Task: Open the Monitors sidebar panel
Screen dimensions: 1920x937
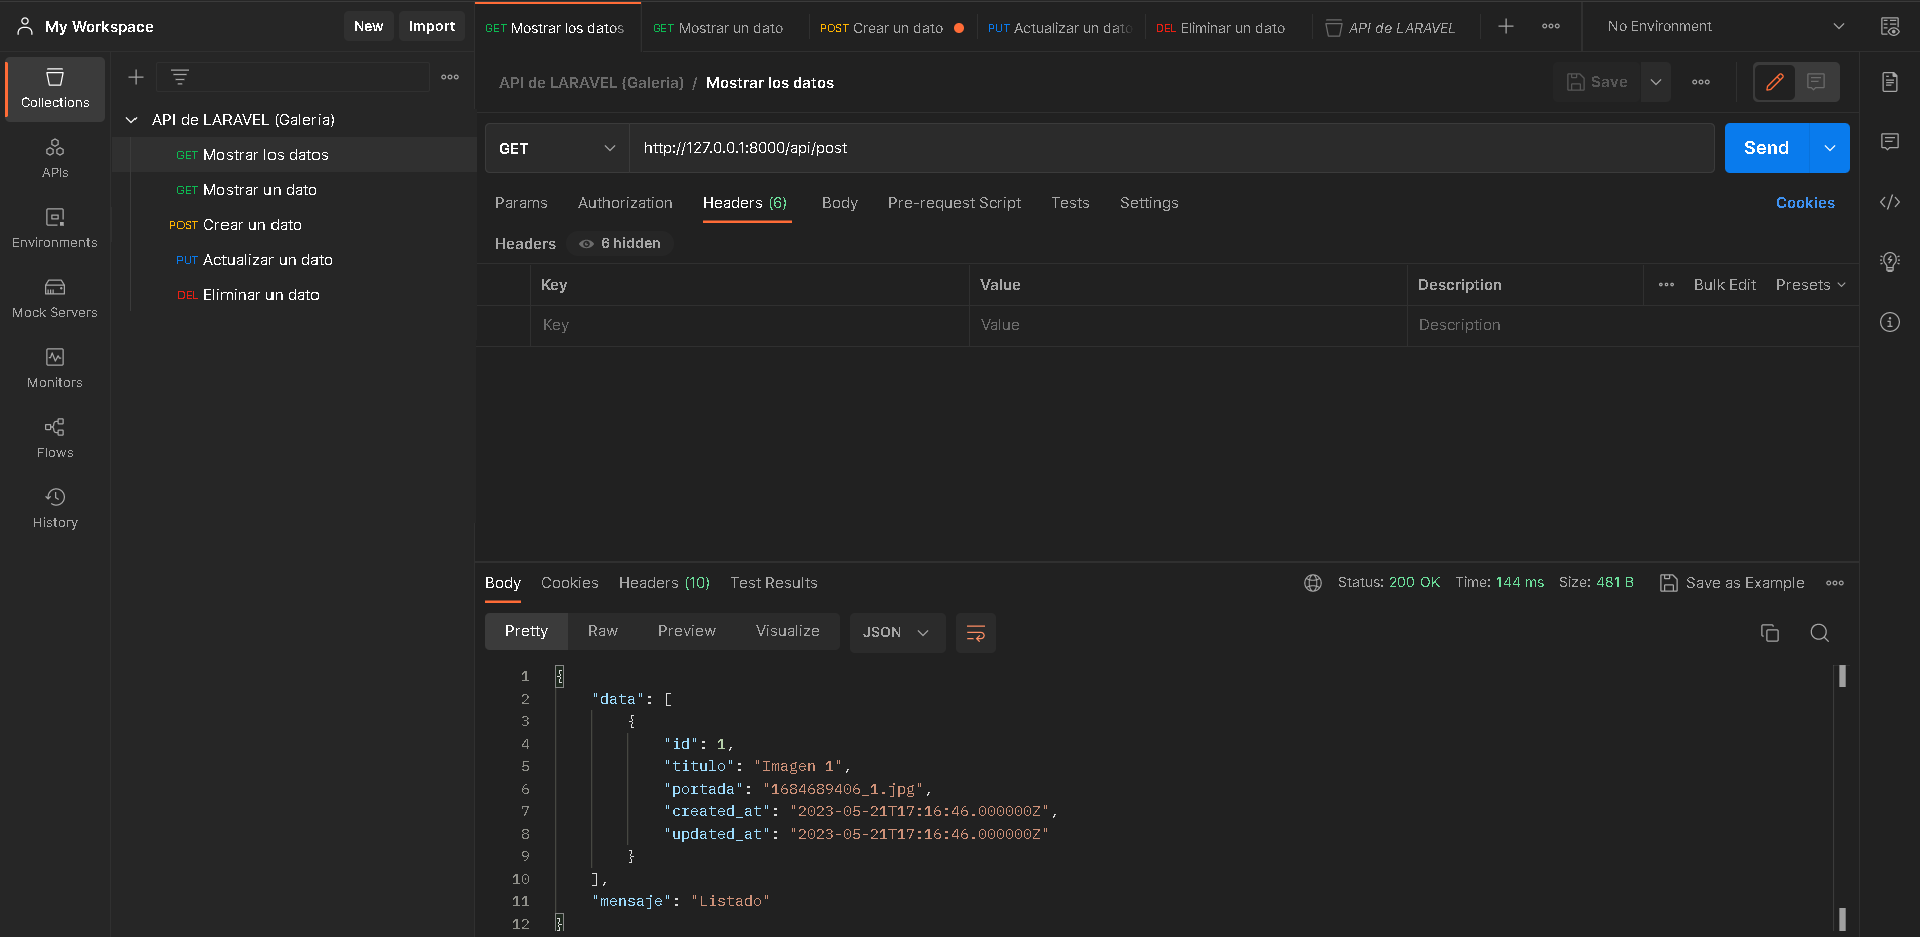Action: click(x=55, y=369)
